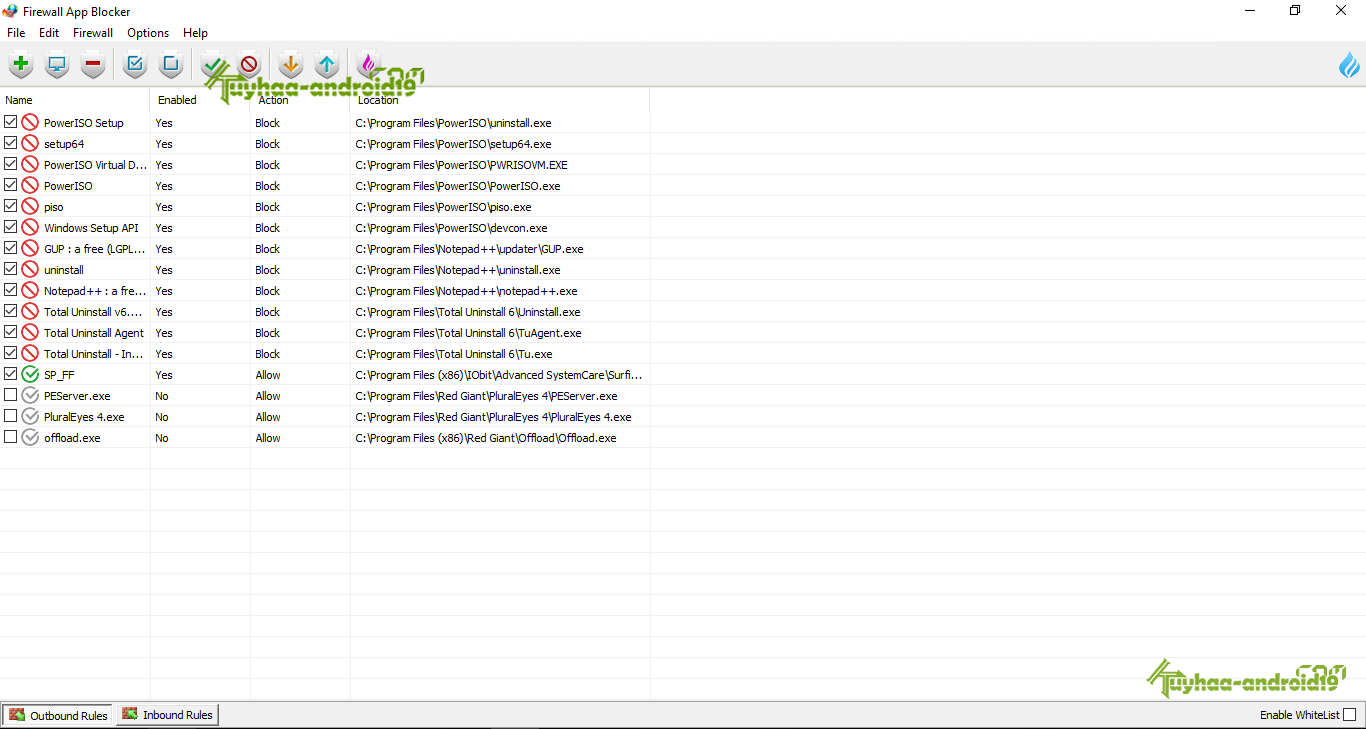Click the block icon beside Windows Setup API
Screen dimensions: 1366x729
(30, 228)
